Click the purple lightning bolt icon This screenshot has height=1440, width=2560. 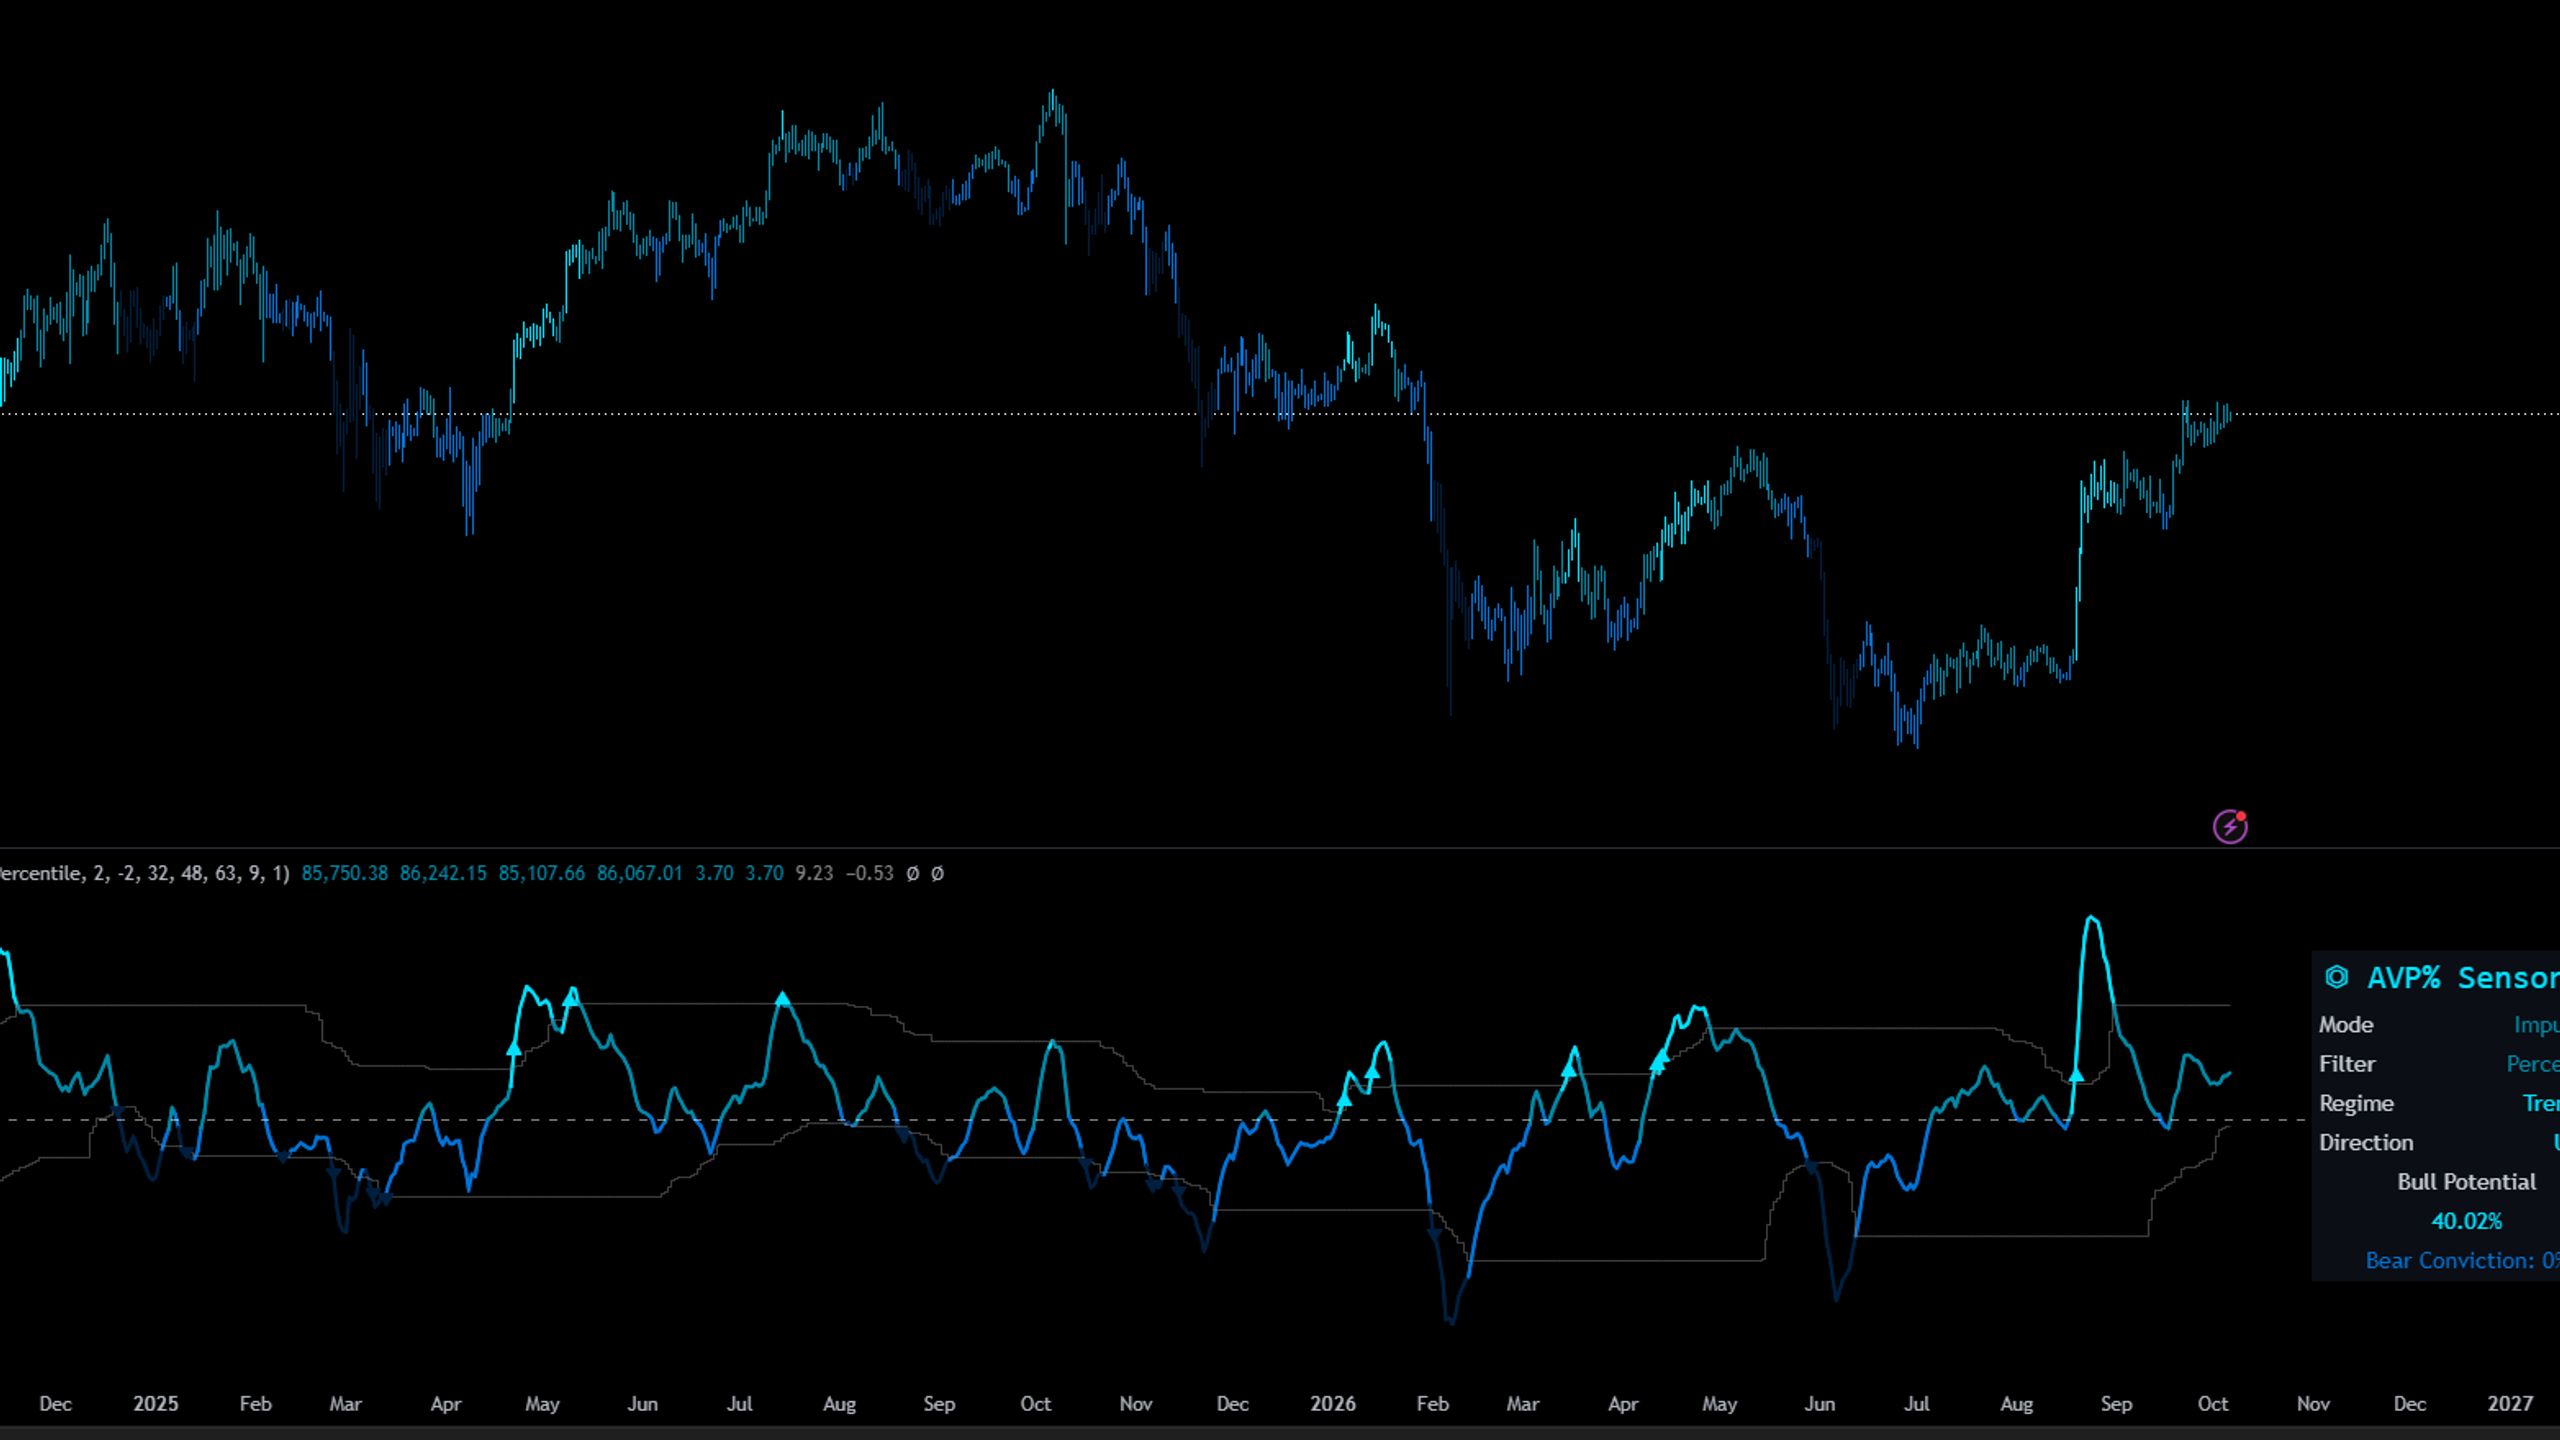2229,827
